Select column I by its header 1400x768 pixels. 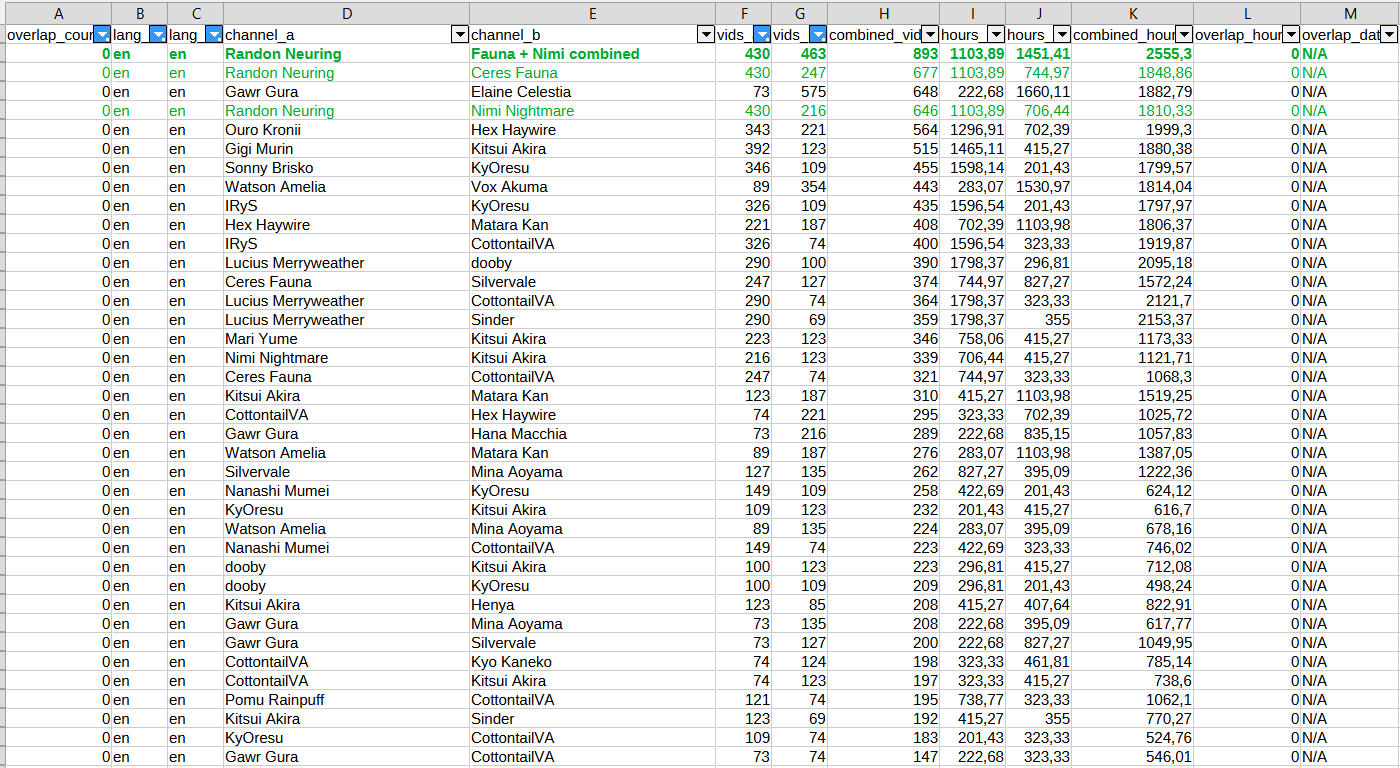(973, 13)
